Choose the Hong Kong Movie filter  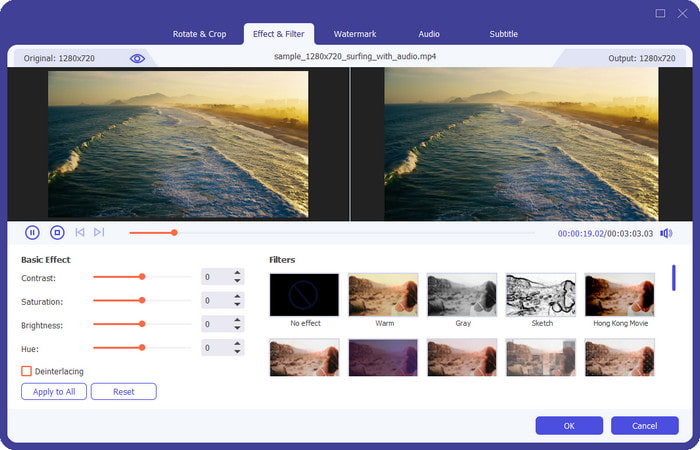619,294
